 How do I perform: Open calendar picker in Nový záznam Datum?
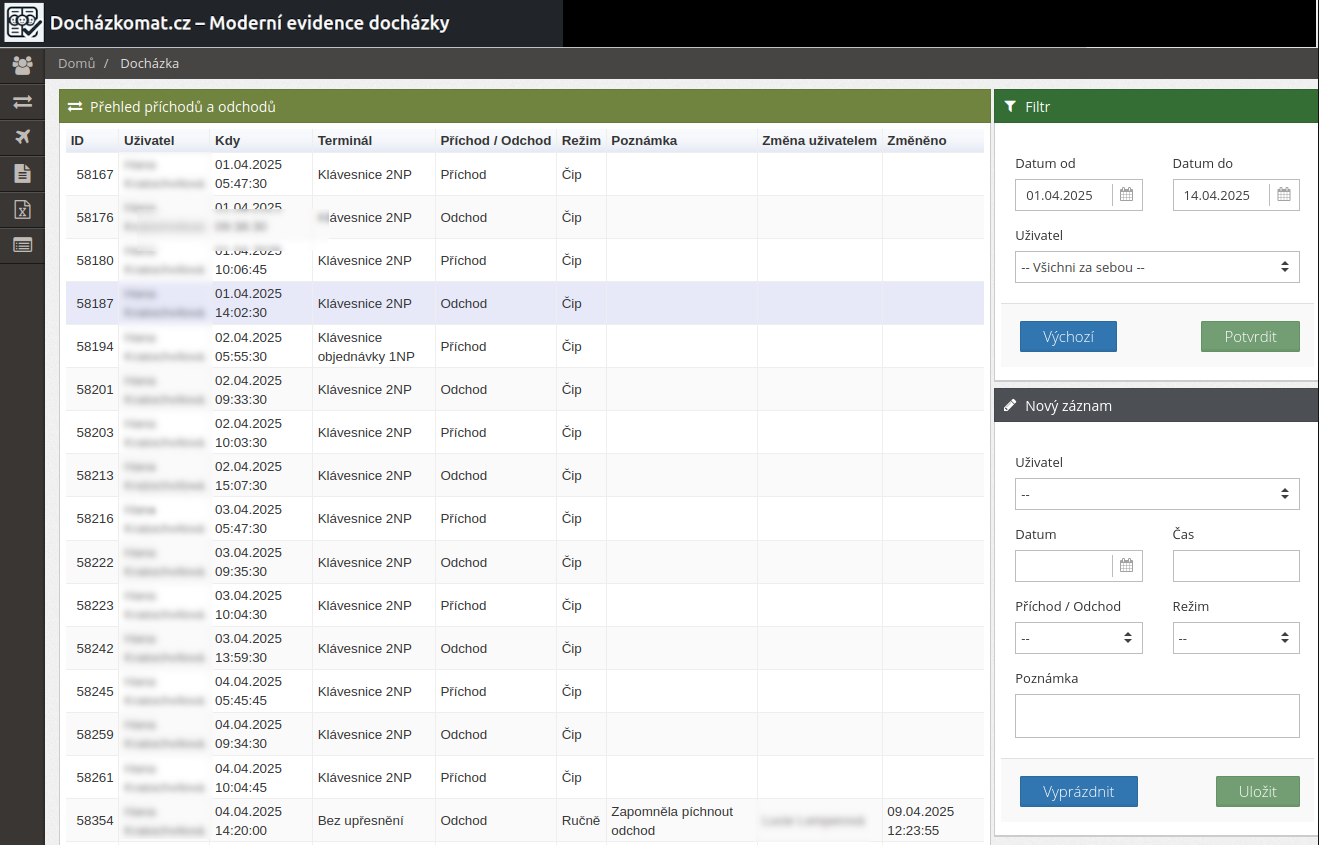1126,566
